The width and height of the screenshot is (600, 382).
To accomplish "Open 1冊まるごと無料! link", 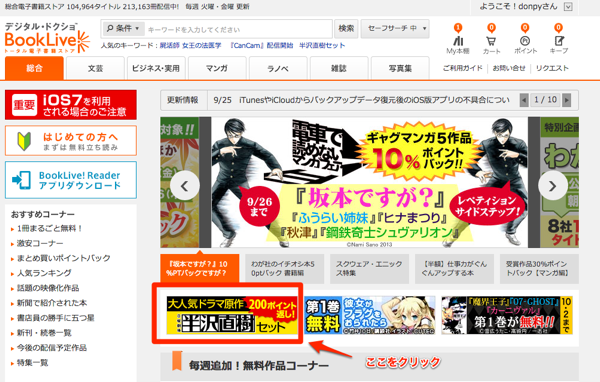I will 49,229.
